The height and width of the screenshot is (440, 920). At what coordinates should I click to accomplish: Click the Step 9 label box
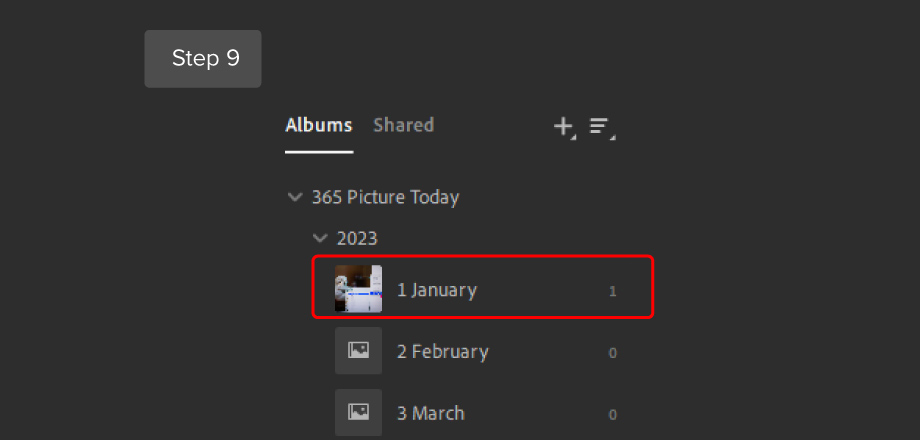click(203, 59)
